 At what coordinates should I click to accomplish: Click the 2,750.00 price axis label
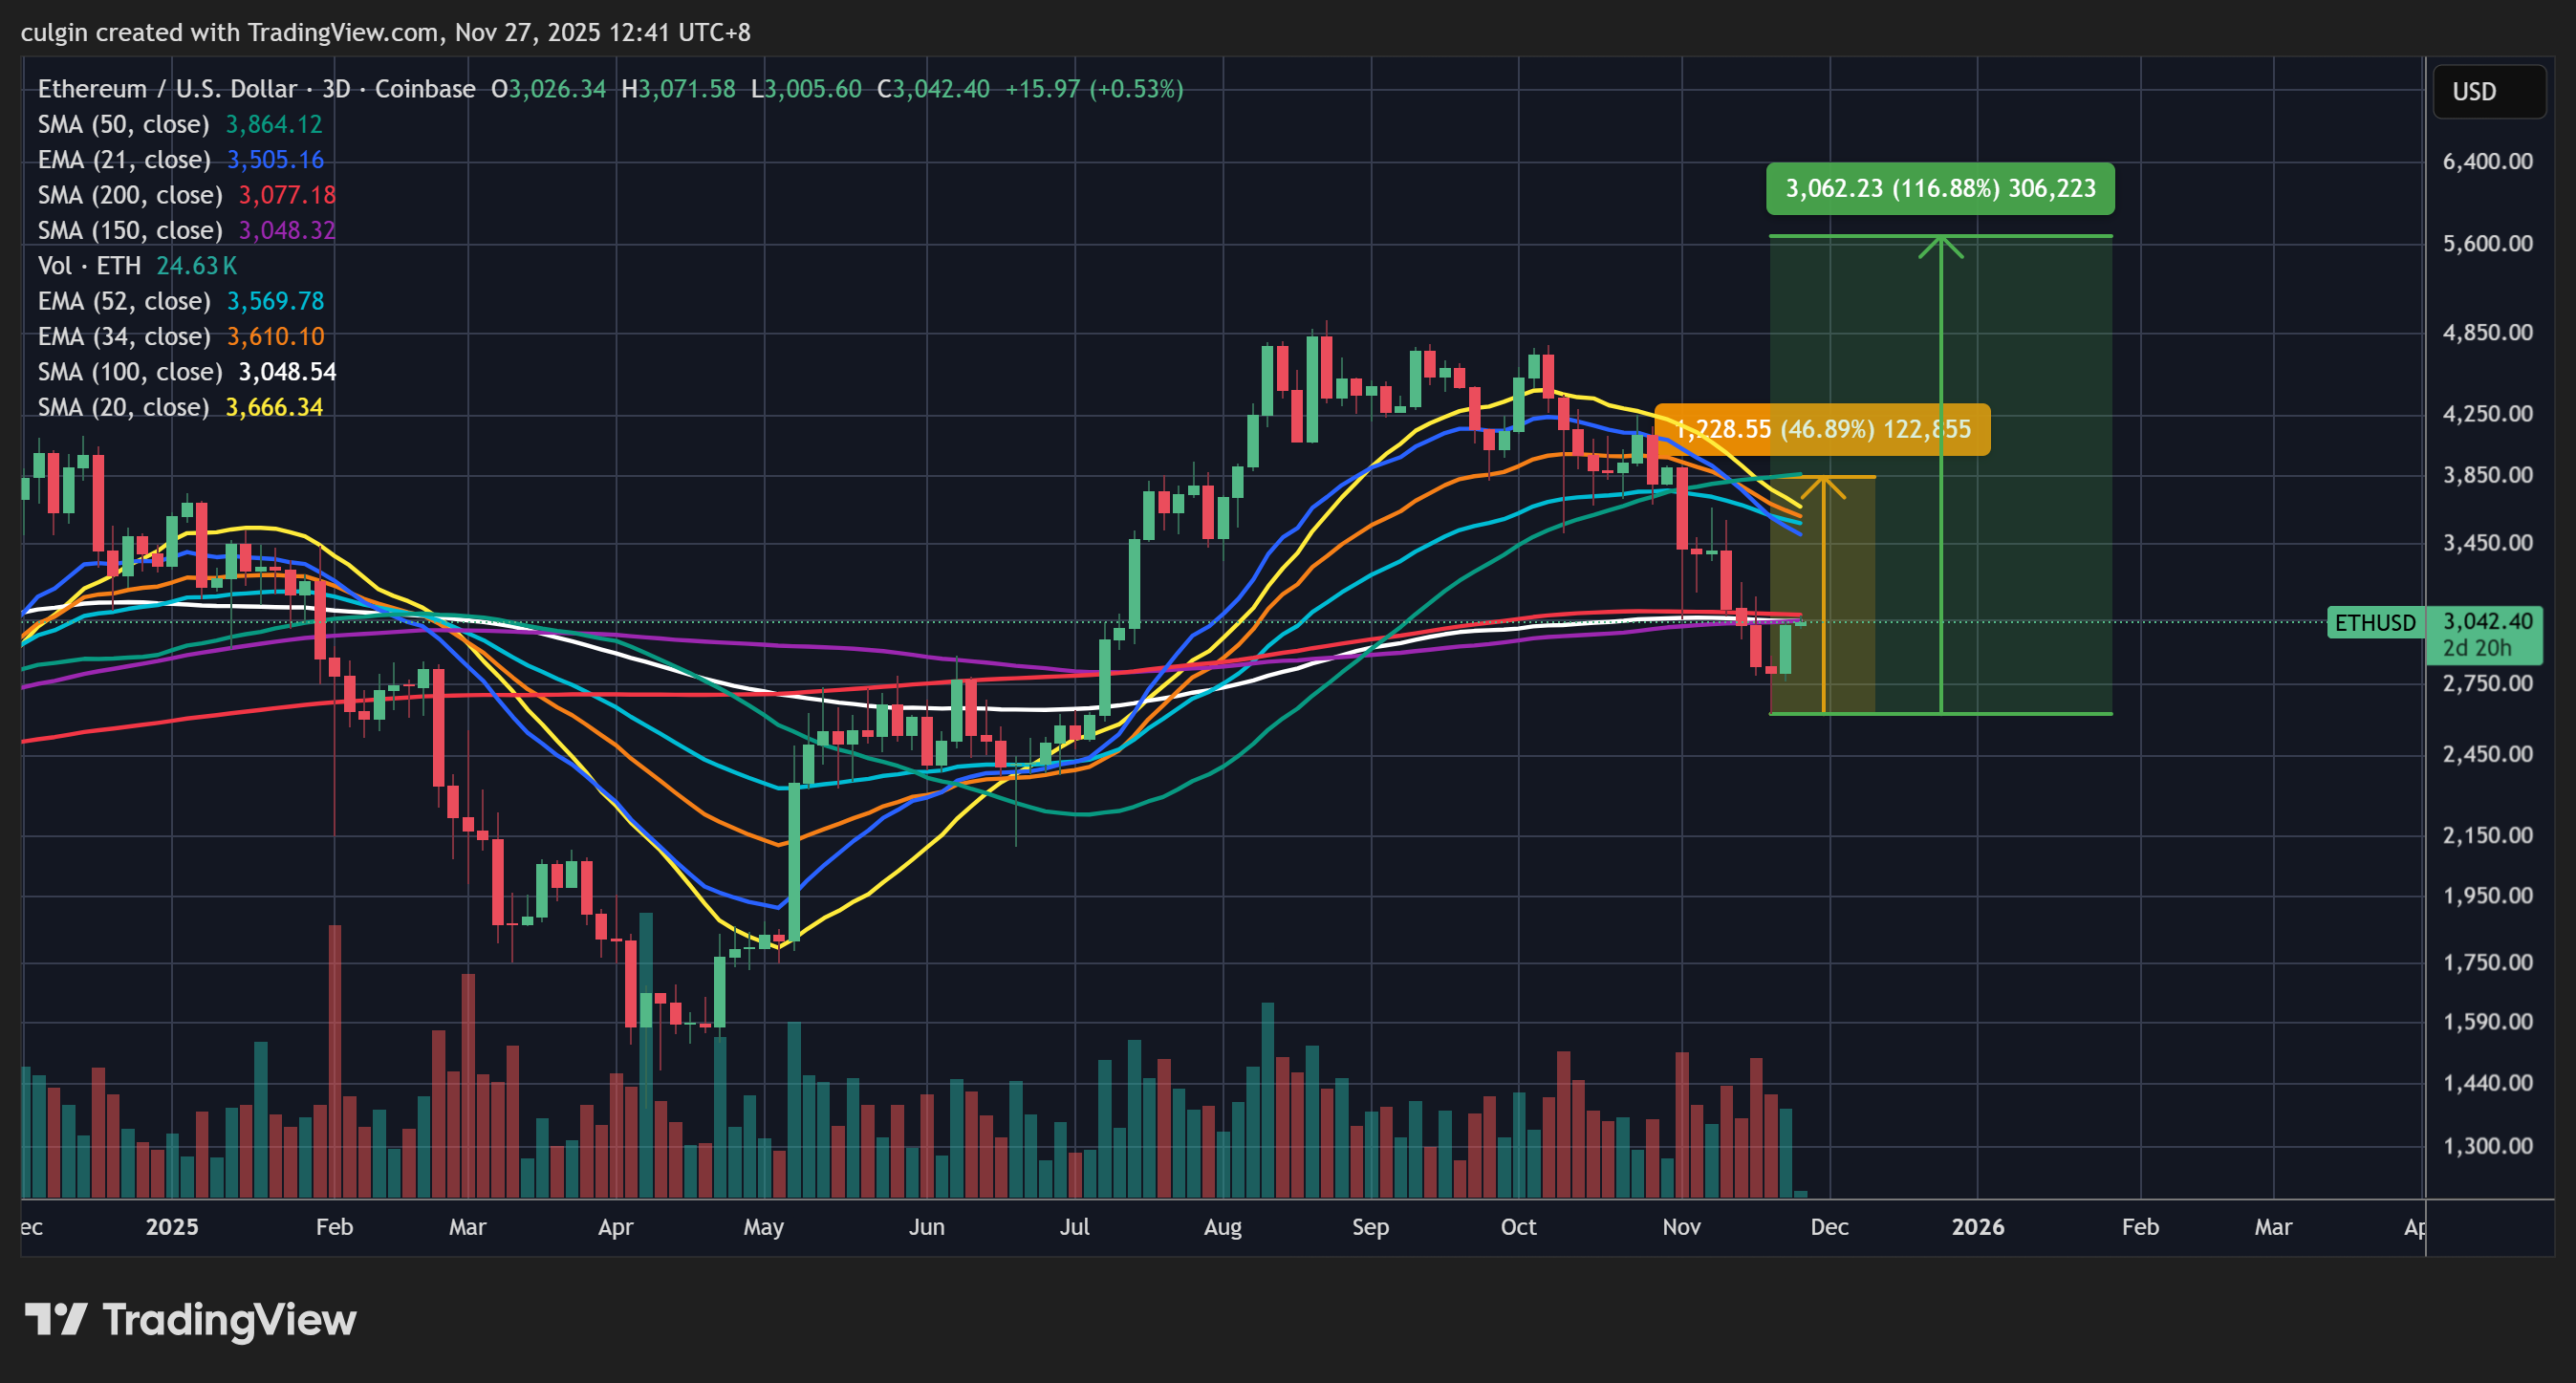tap(2487, 683)
